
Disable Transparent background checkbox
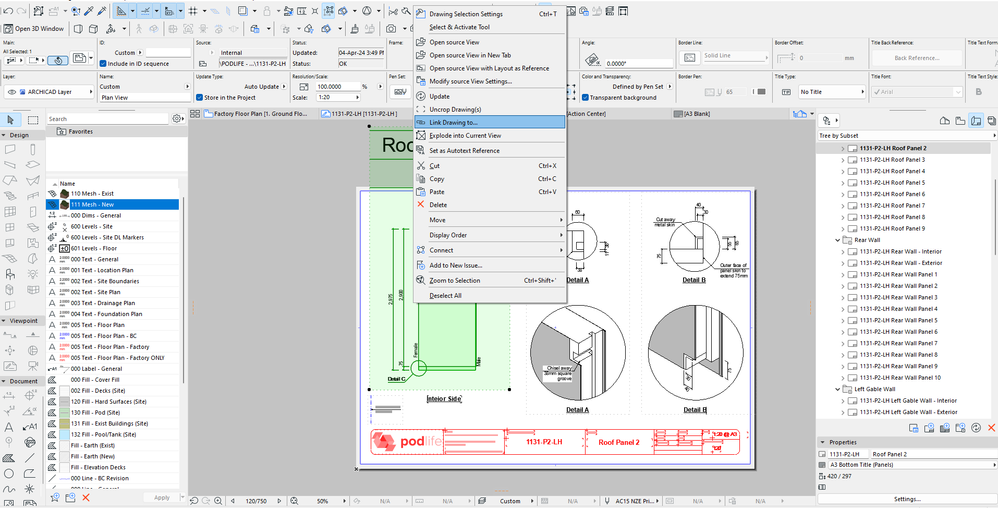[586, 97]
